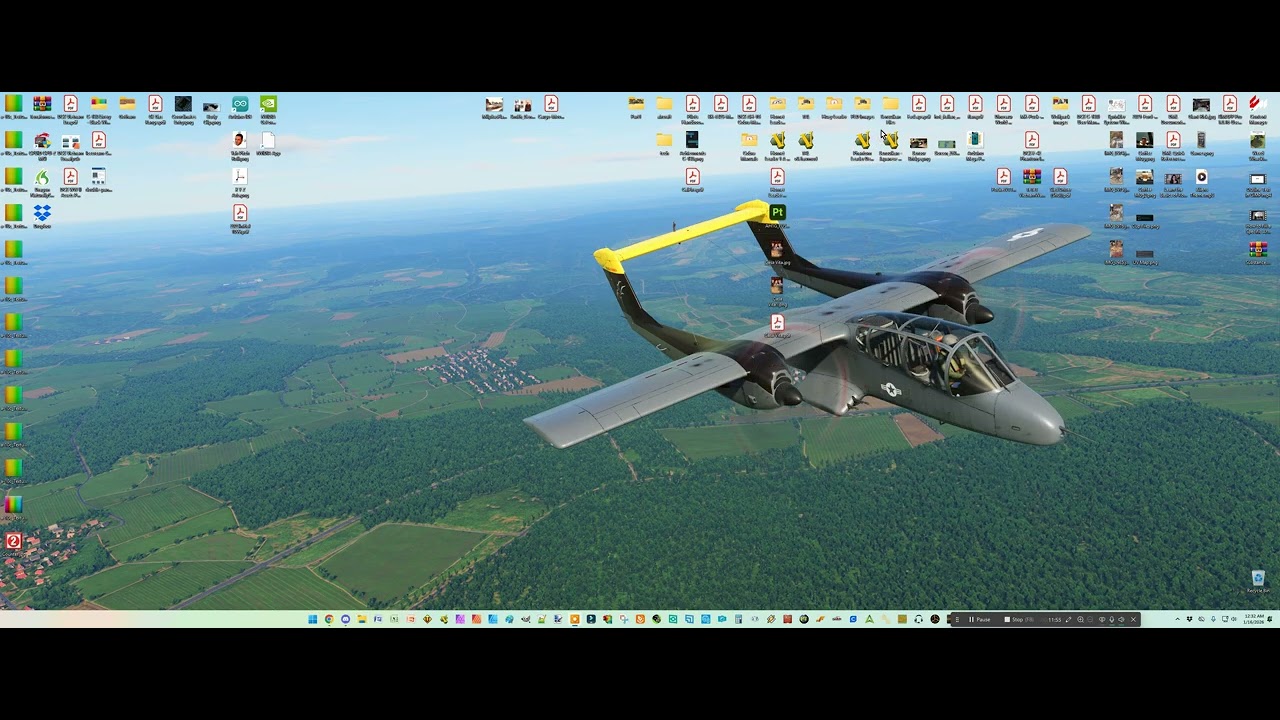1280x720 pixels.
Task: Click the headphones icon in the taskbar
Action: point(918,619)
